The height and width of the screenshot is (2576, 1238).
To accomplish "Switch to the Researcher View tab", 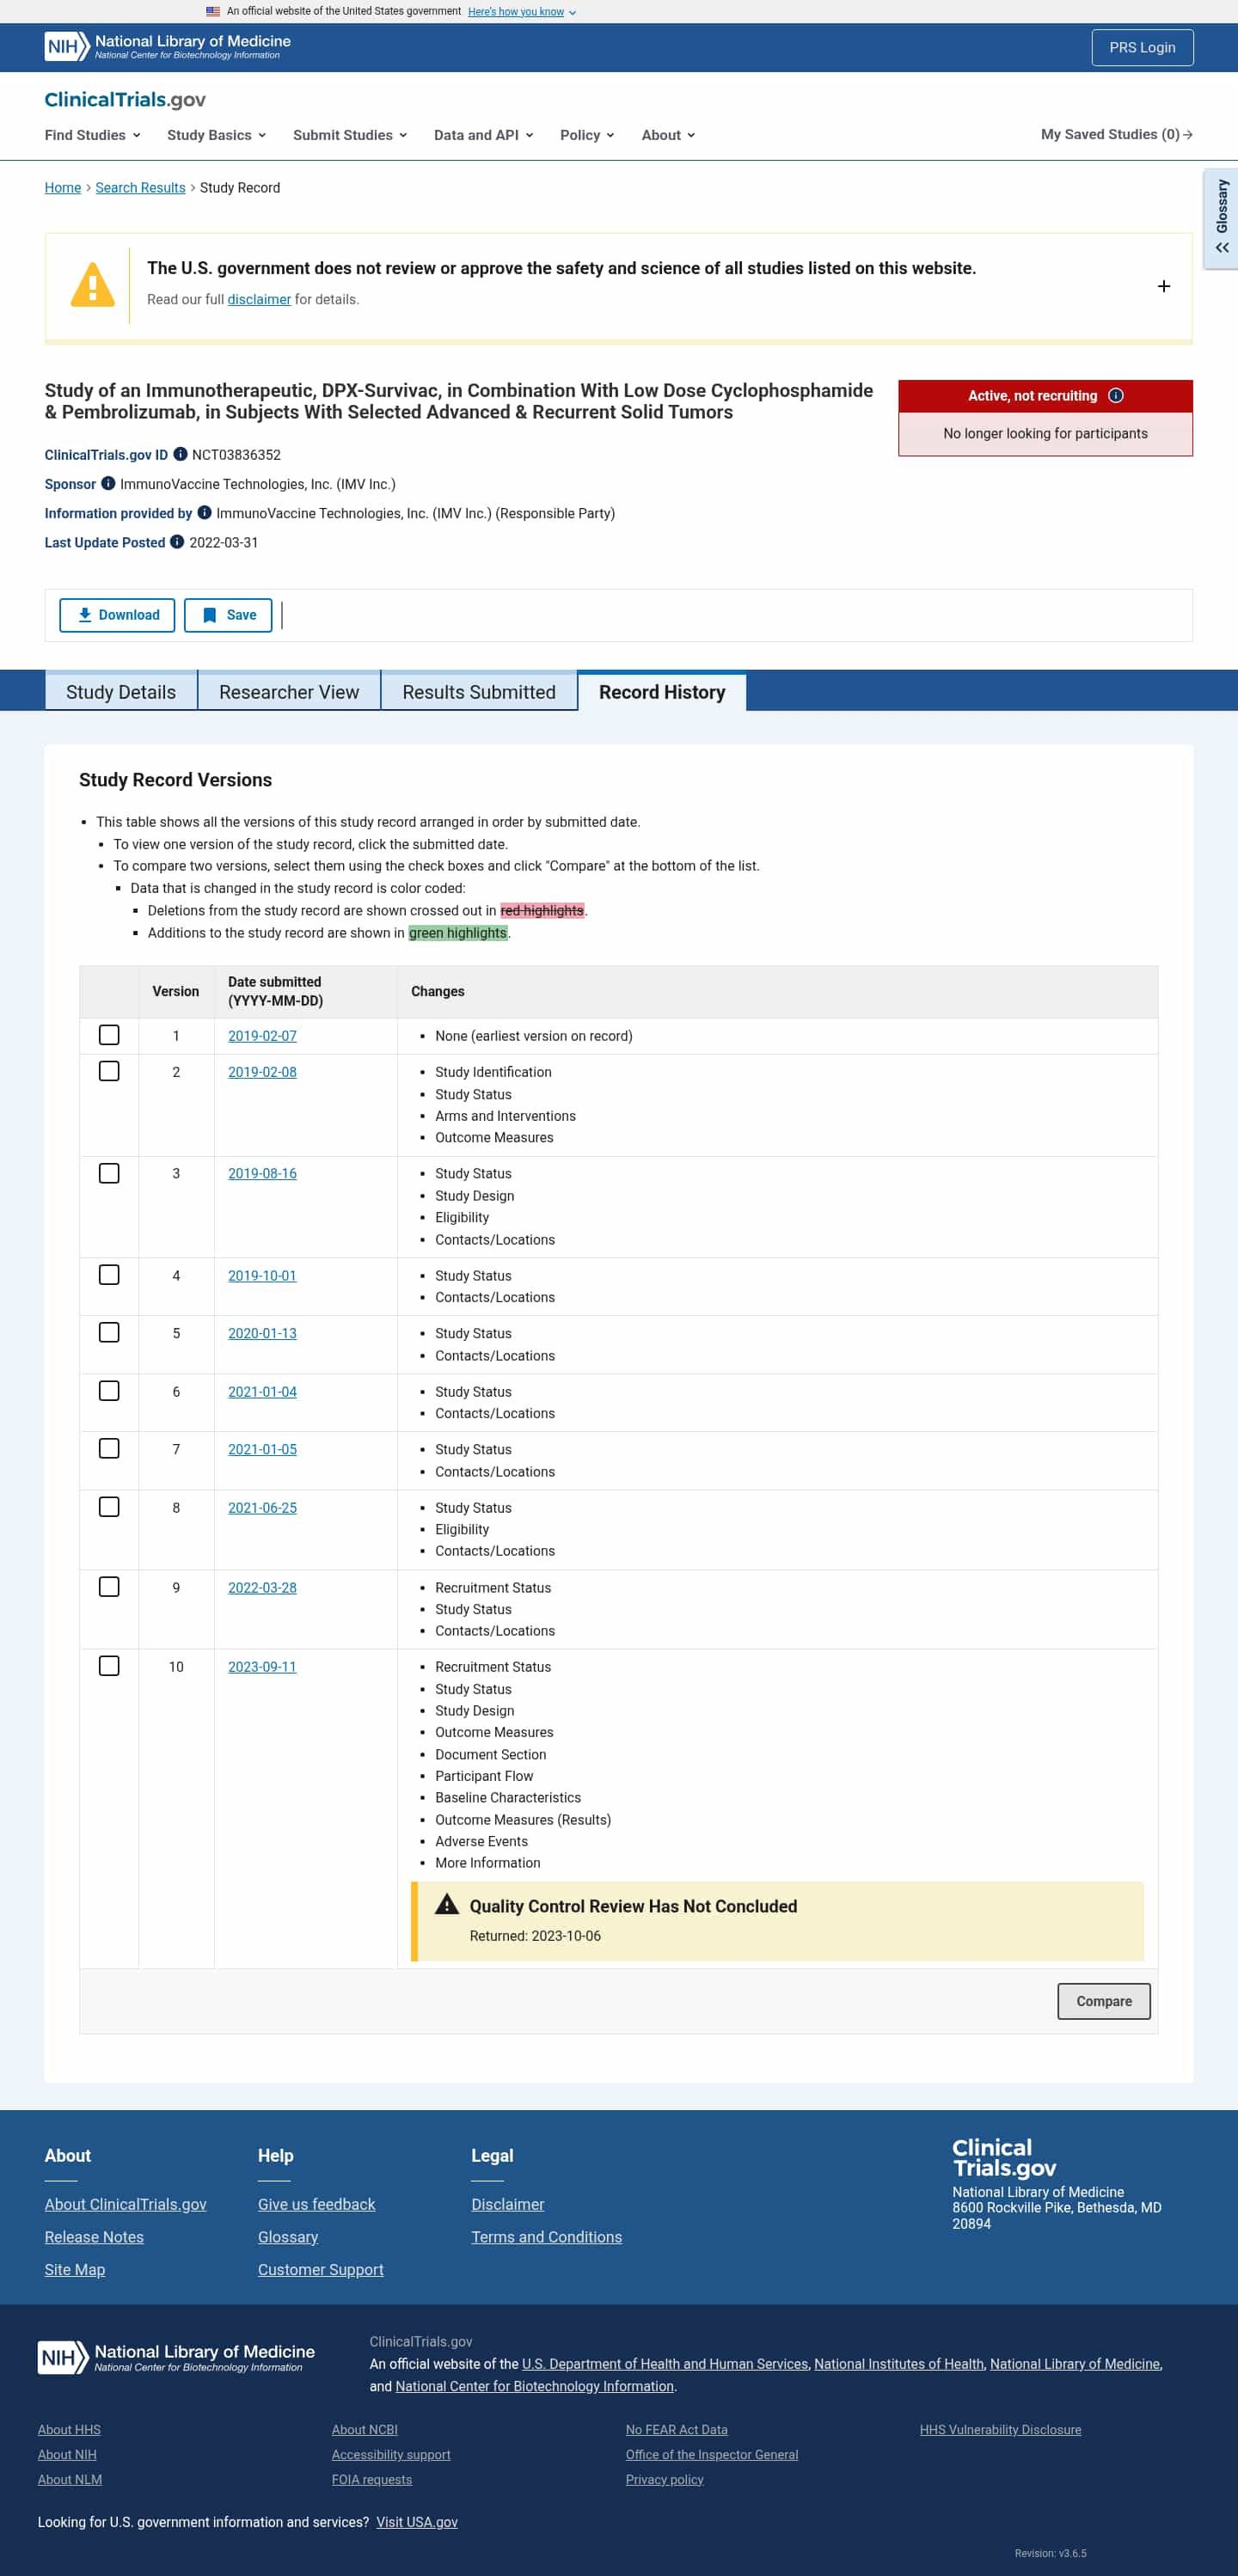I will (289, 692).
